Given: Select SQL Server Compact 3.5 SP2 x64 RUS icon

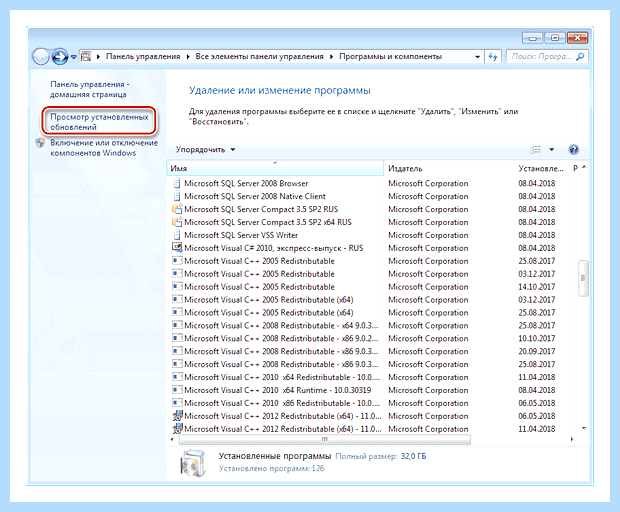Looking at the screenshot, I should (177, 222).
